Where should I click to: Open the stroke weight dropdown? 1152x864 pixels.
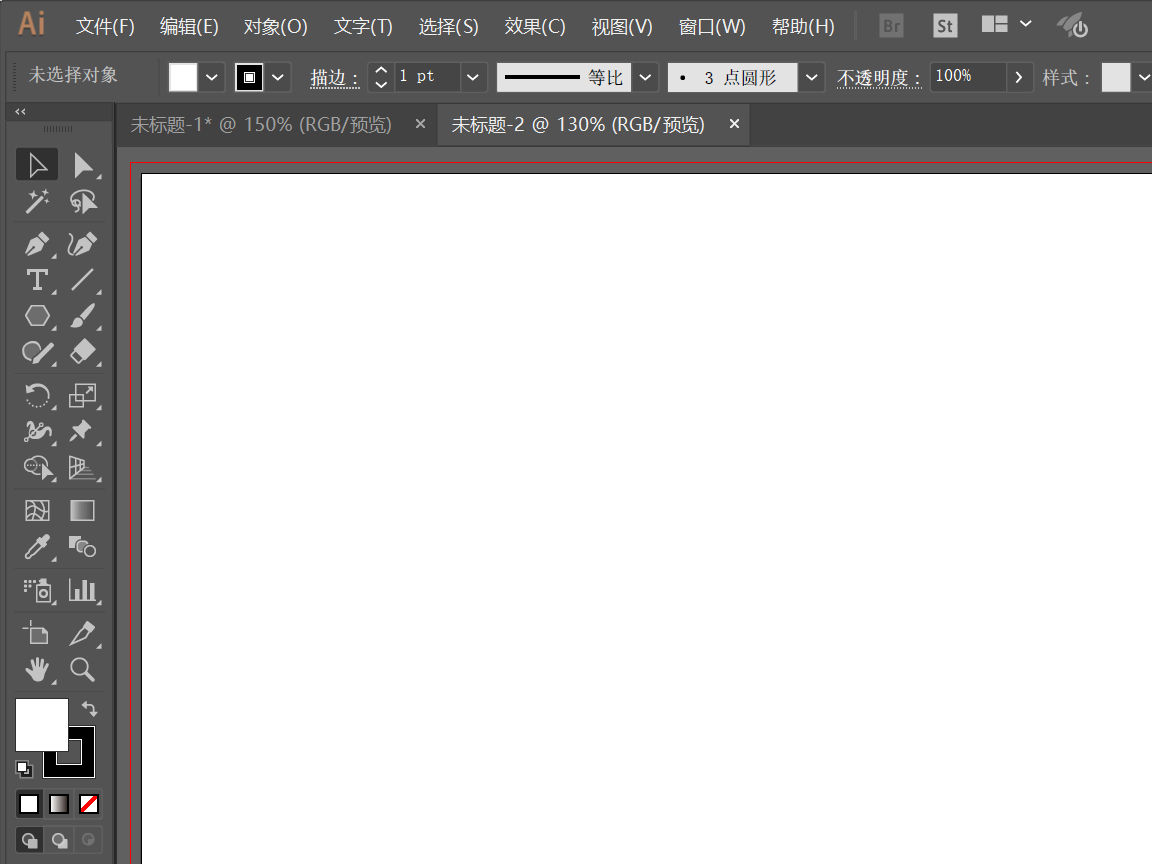tap(472, 77)
